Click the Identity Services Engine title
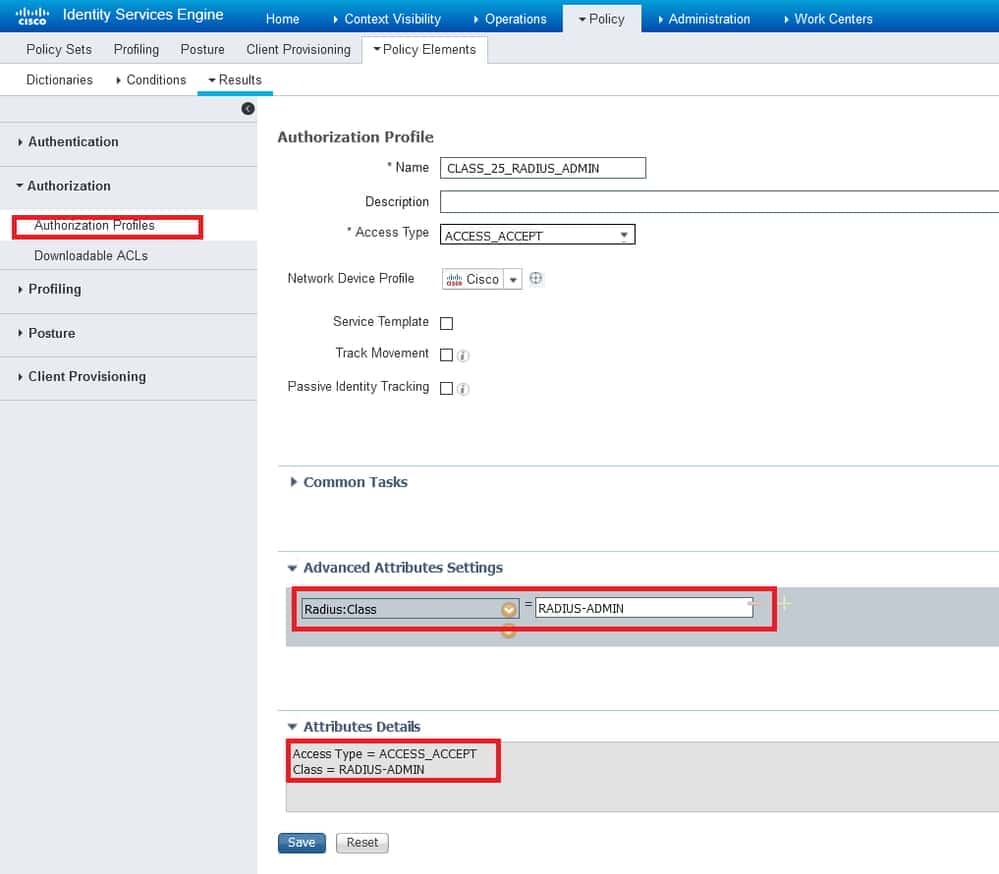Viewport: 999px width, 874px height. point(143,15)
